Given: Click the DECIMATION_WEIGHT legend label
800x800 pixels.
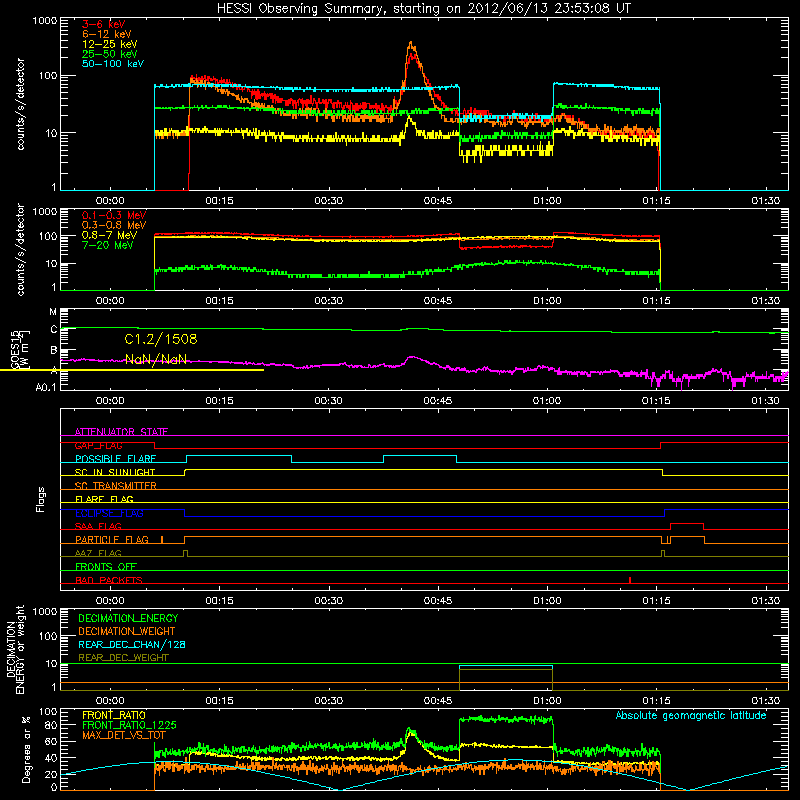Looking at the screenshot, I should 127,631.
